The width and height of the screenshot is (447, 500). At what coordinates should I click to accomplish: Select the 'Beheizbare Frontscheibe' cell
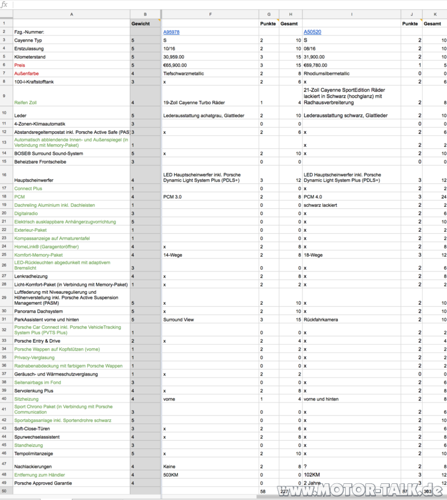click(x=71, y=162)
